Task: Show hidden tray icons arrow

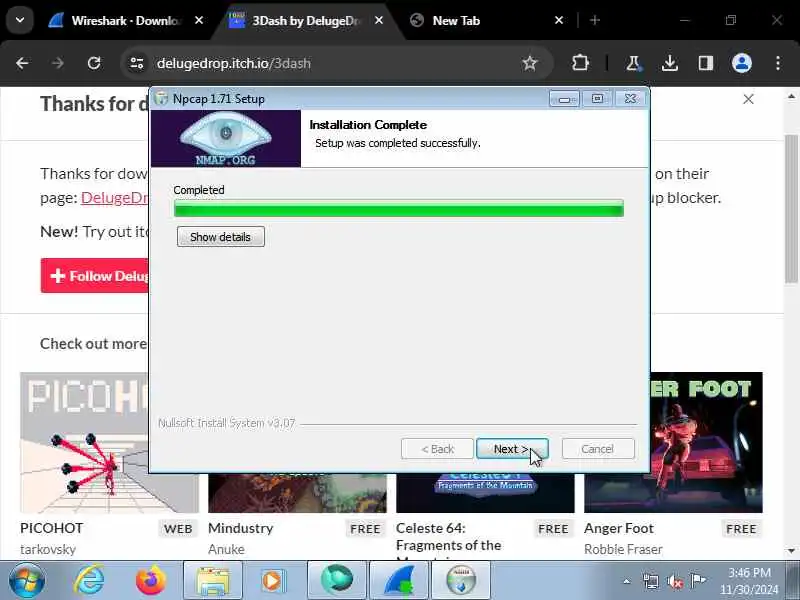Action: [x=627, y=581]
